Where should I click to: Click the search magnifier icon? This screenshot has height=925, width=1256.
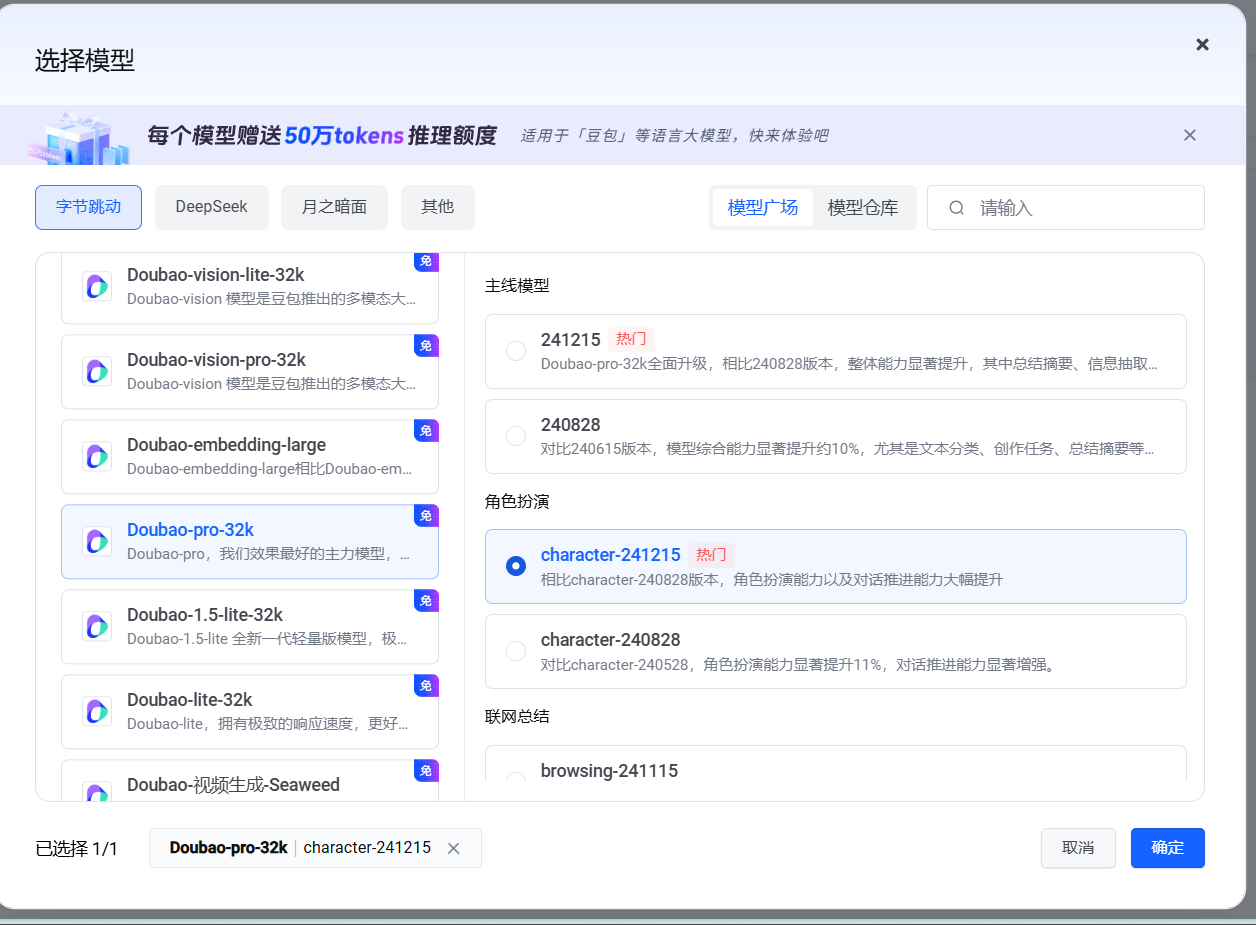pos(957,208)
